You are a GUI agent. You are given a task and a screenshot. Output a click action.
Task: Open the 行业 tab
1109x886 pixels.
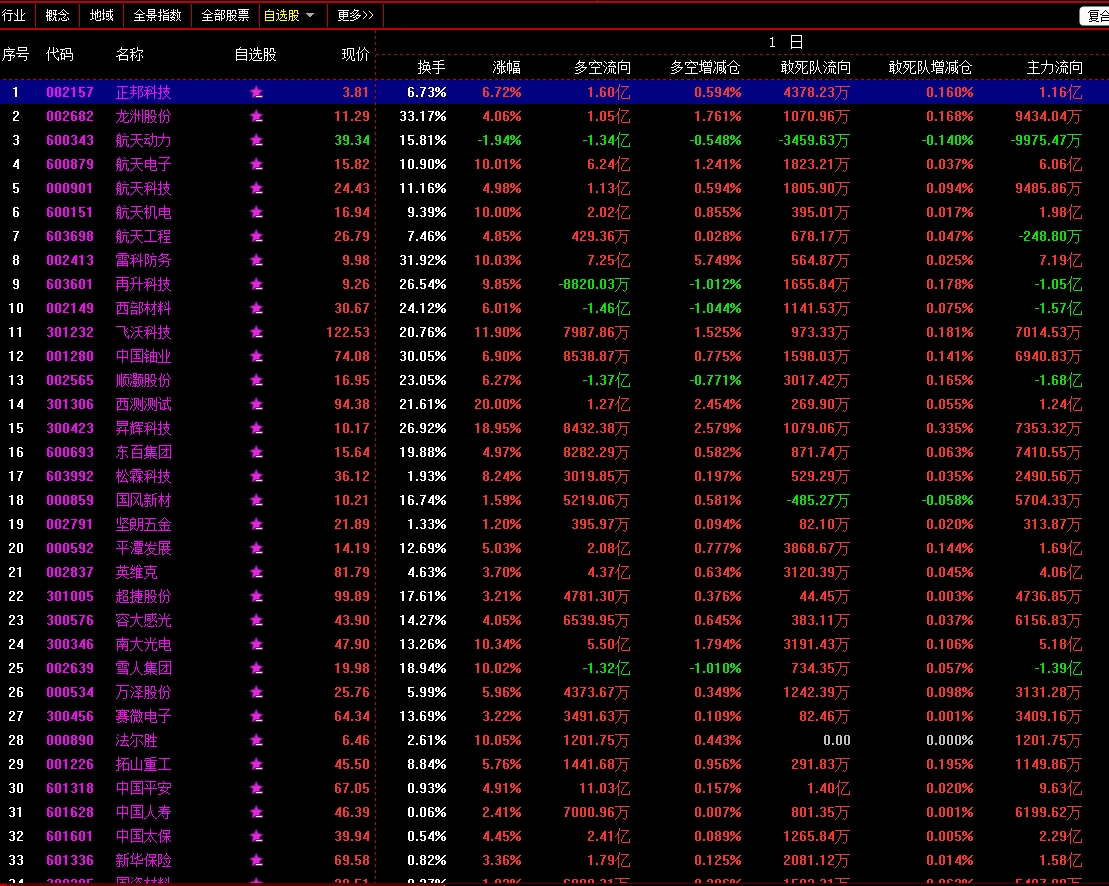click(13, 16)
